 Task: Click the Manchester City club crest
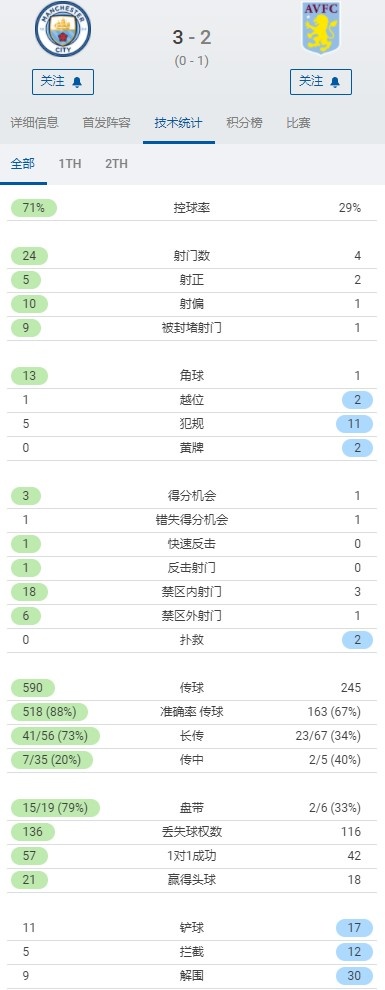[62, 29]
